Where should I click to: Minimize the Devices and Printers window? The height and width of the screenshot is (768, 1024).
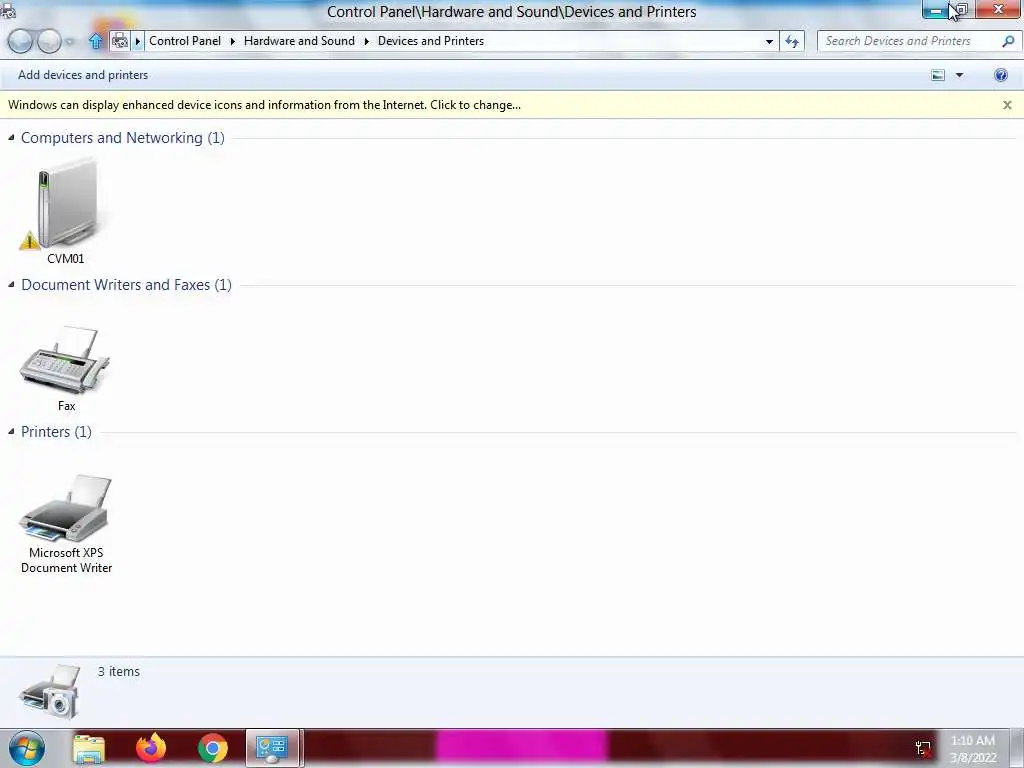pyautogui.click(x=935, y=10)
